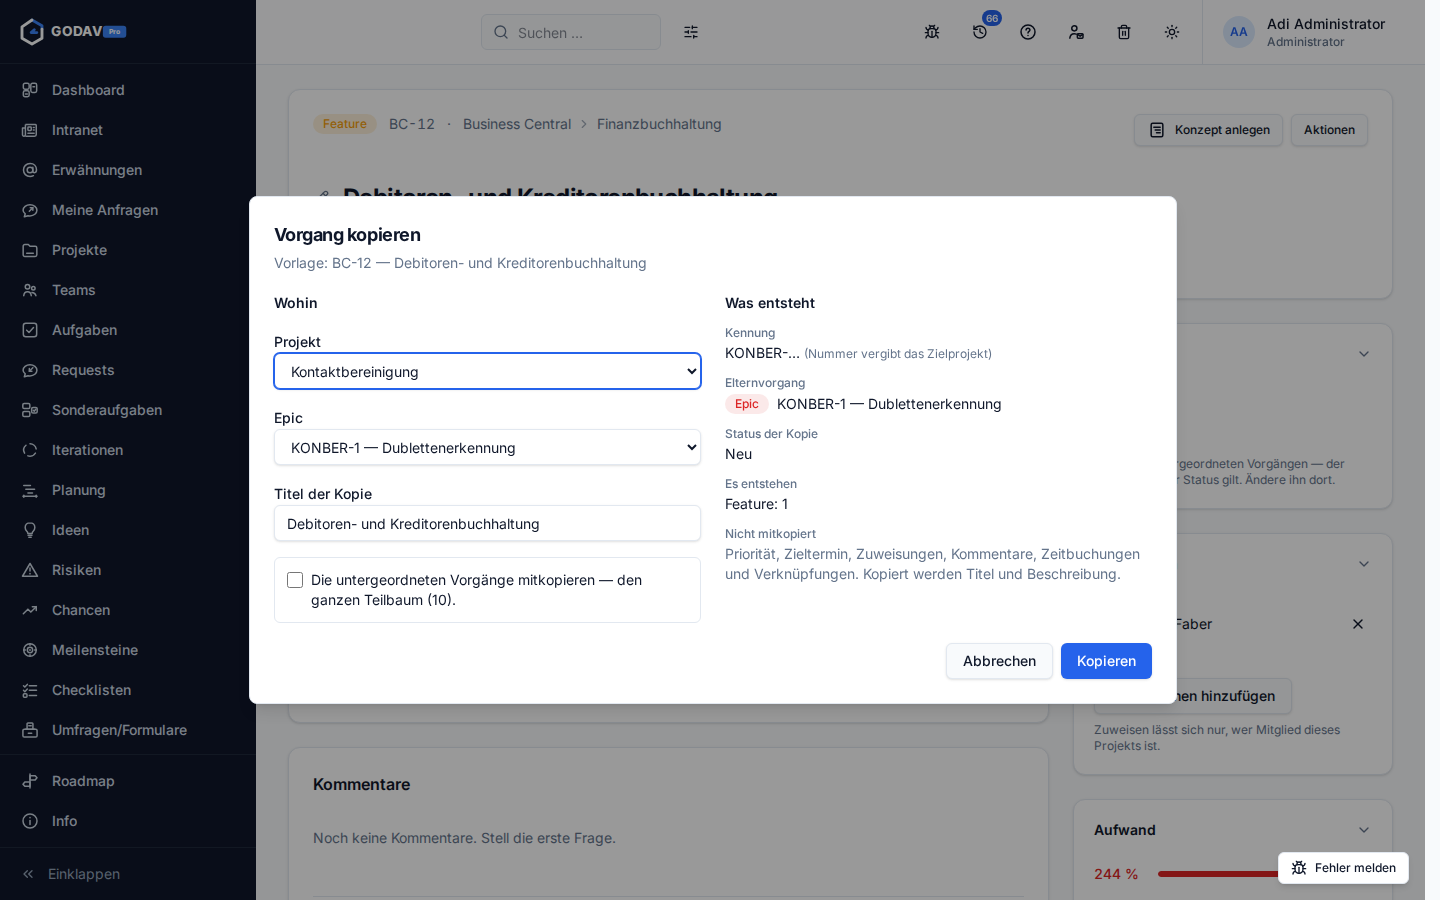Go to Teams in sidebar
The image size is (1440, 900).
pyautogui.click(x=128, y=290)
